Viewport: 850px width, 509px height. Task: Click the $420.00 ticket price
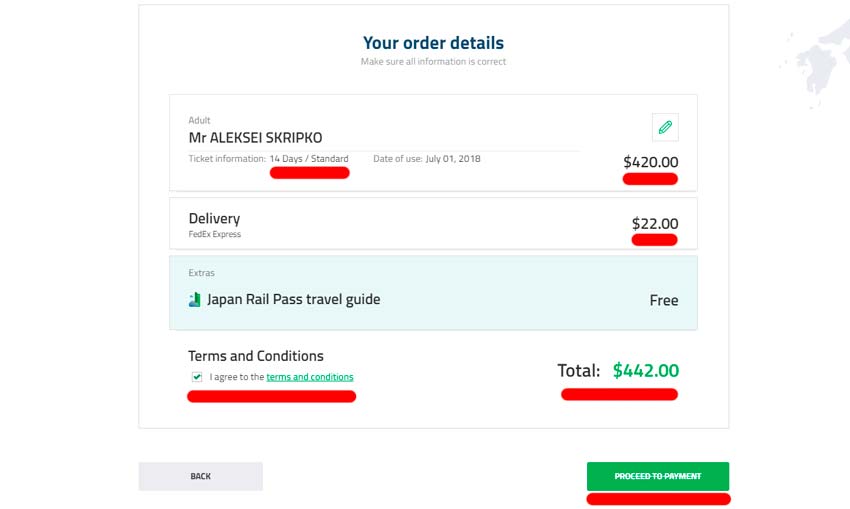coord(650,162)
